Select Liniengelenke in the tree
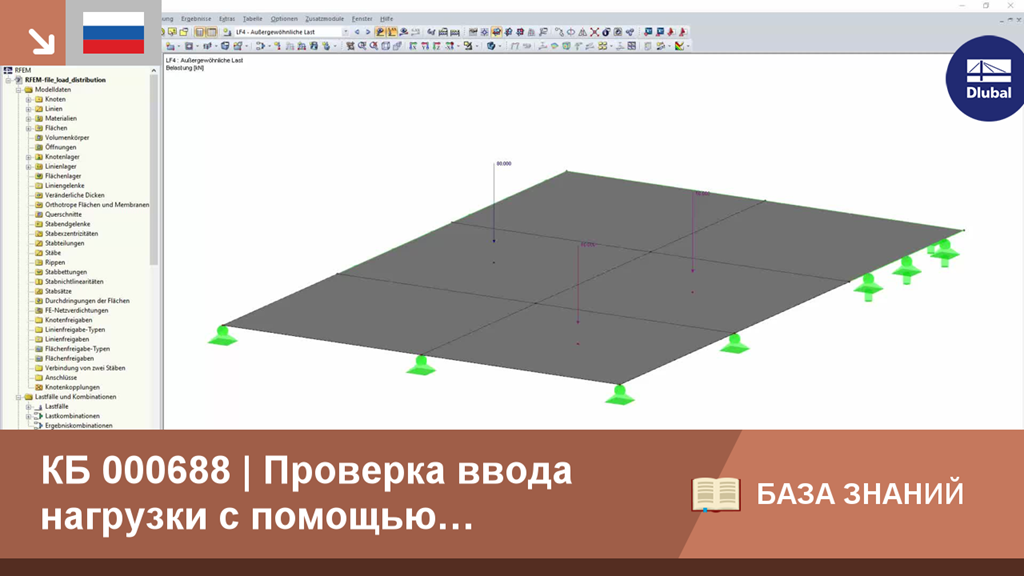The width and height of the screenshot is (1024, 576). 64,185
